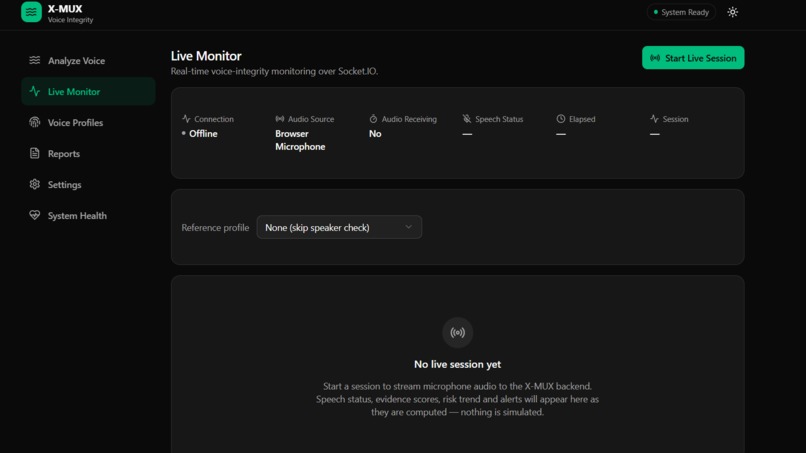Click the Reports document icon
This screenshot has width=806, height=453.
pyautogui.click(x=34, y=153)
